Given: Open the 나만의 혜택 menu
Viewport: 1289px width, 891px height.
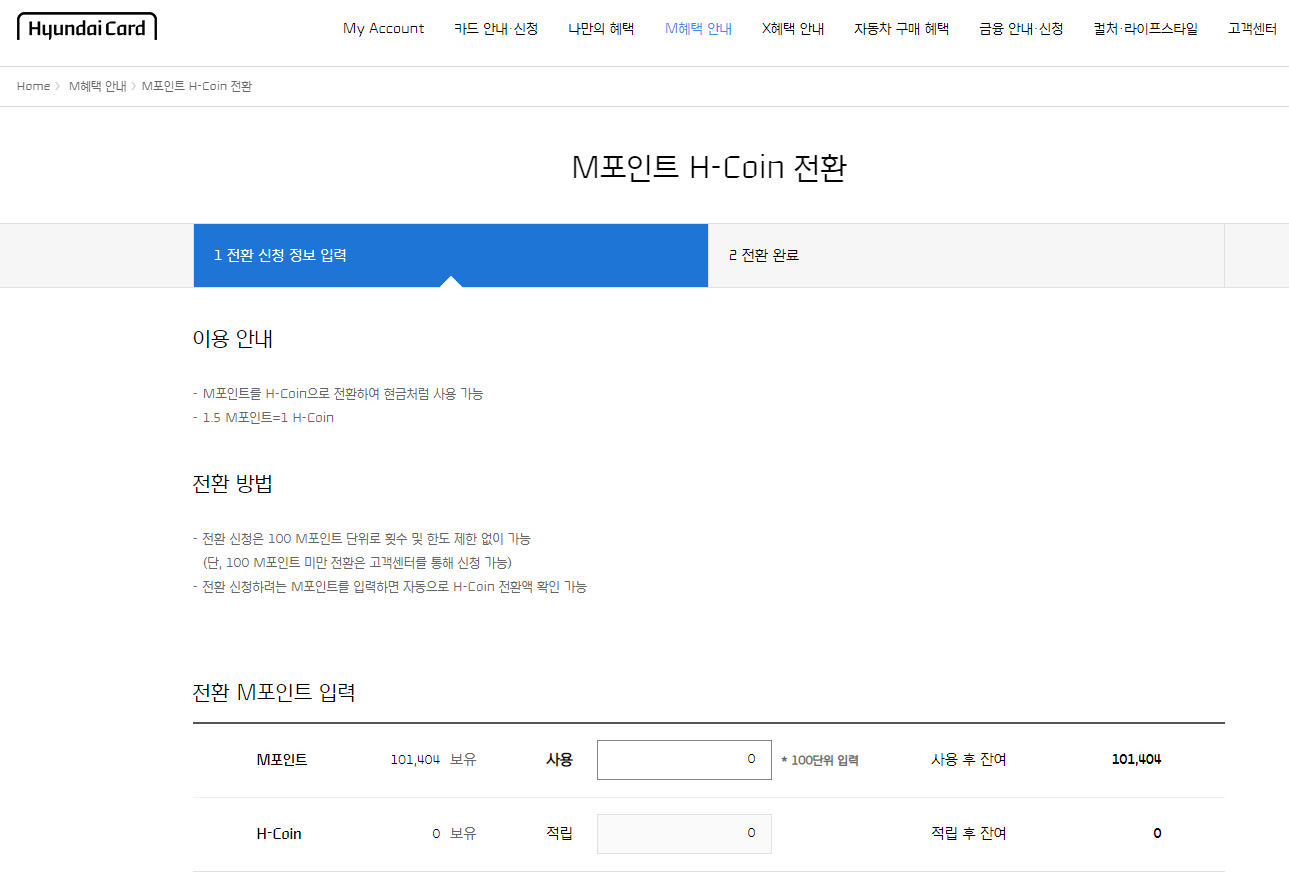Looking at the screenshot, I should point(601,28).
